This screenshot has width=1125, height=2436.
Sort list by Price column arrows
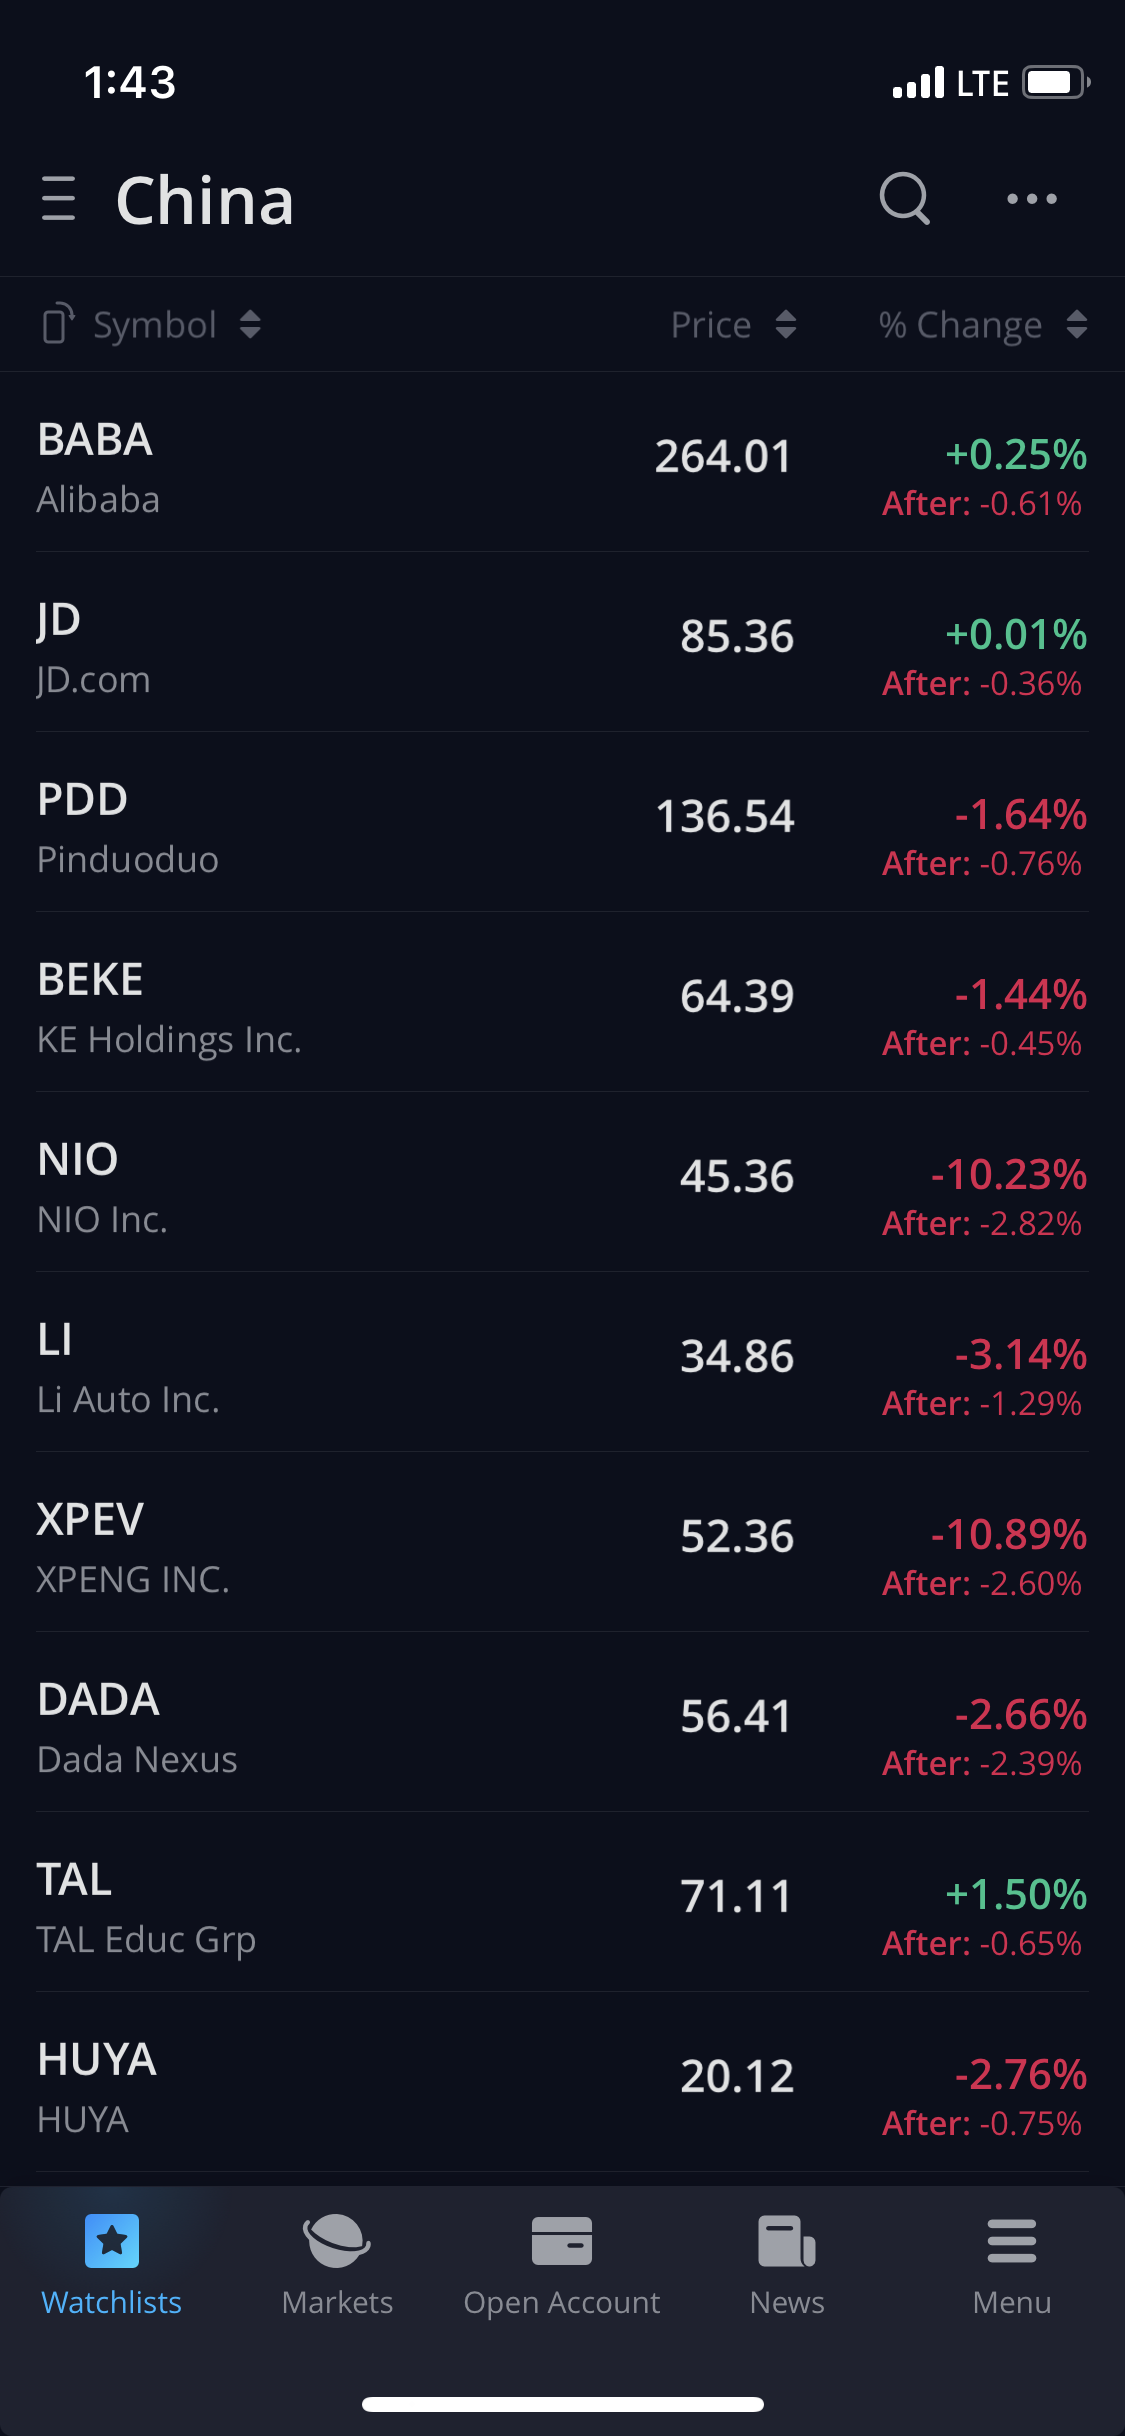coord(786,324)
